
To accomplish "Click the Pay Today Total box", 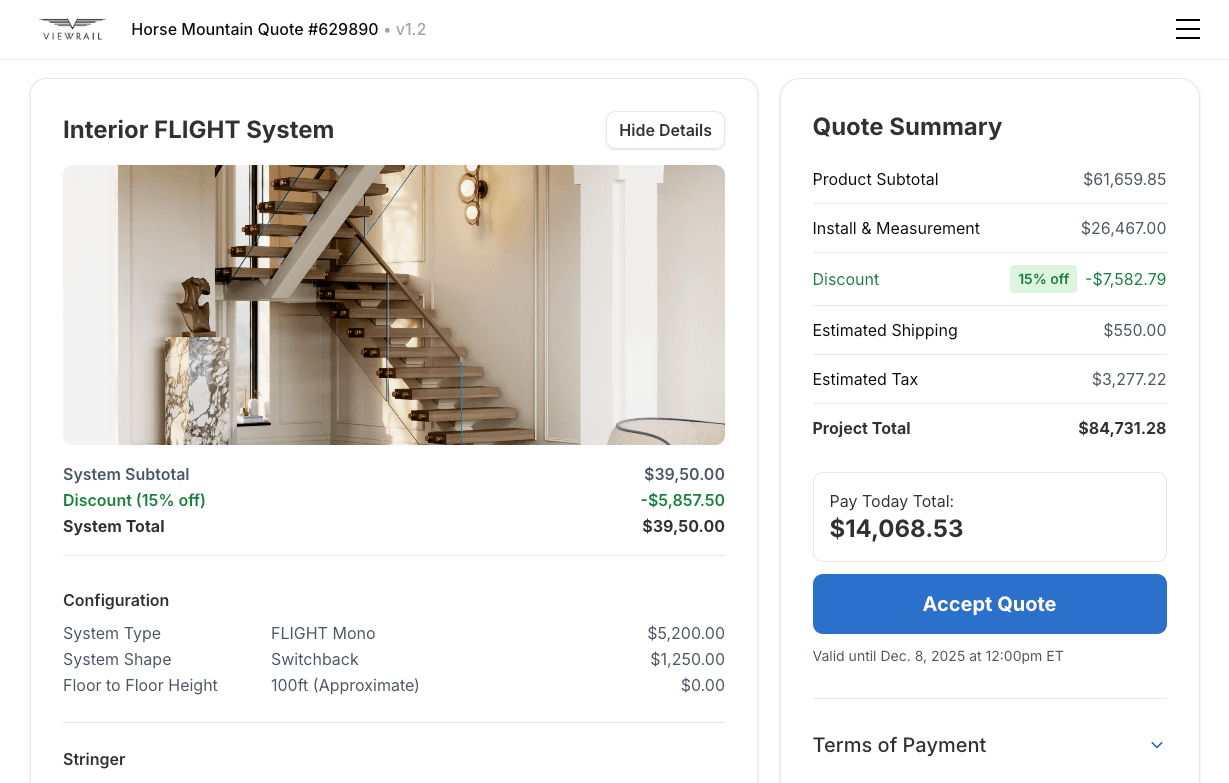I will [x=989, y=517].
